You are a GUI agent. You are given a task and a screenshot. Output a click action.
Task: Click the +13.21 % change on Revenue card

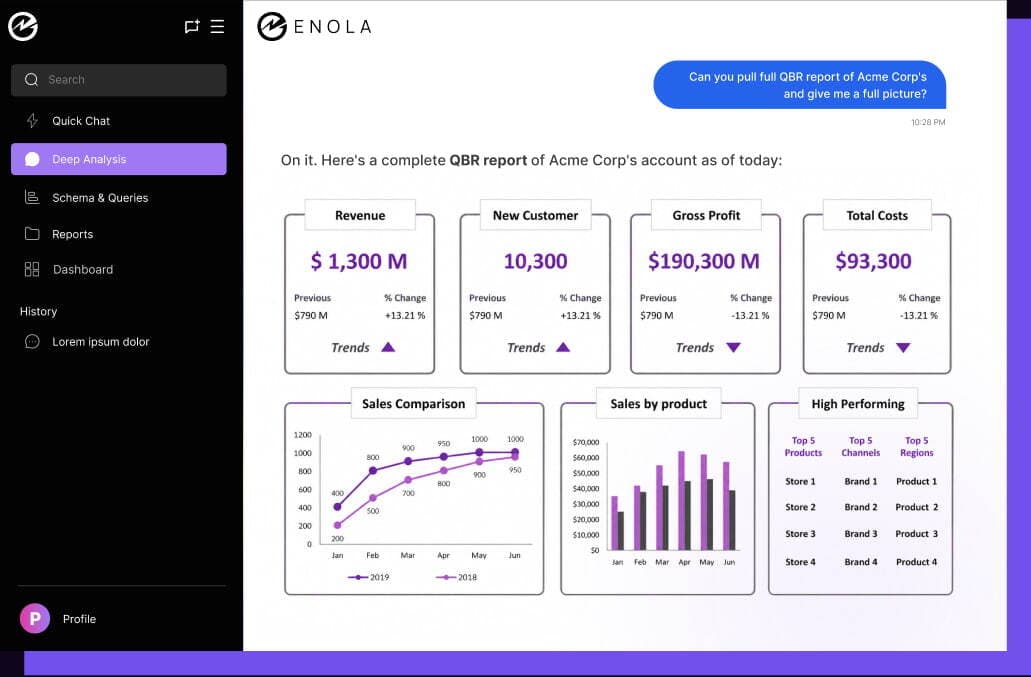point(405,315)
